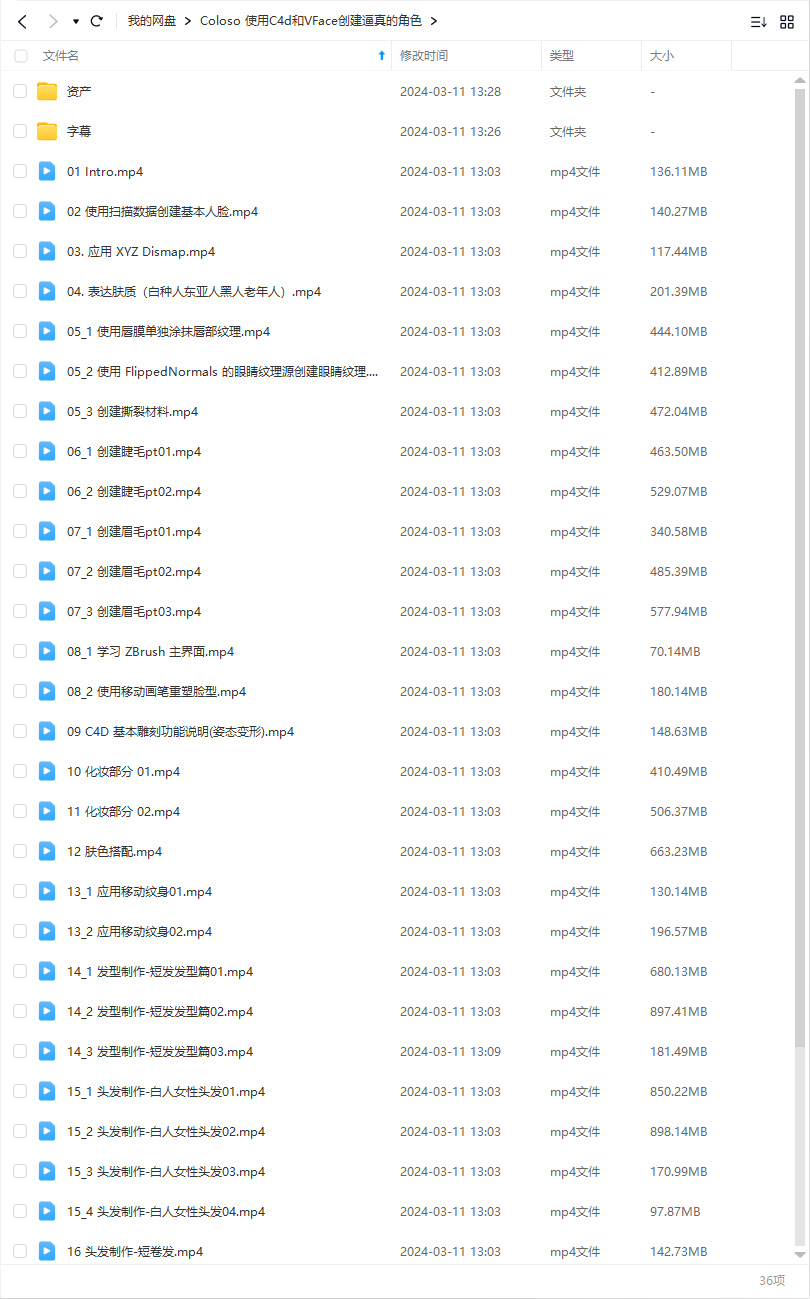Screen dimensions: 810x1299
Task: Click the vertical scrollbar down arrow
Action: click(800, 1254)
